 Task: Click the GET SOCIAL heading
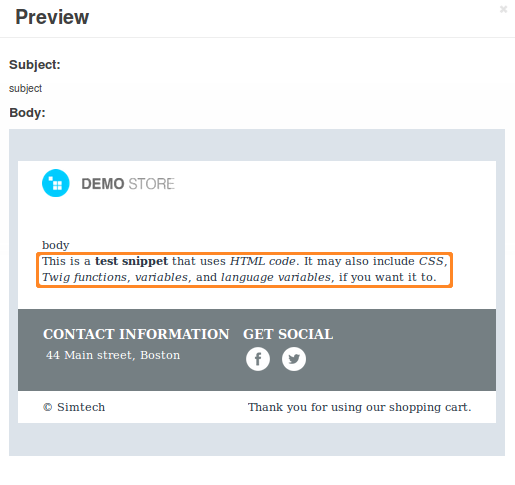(288, 334)
